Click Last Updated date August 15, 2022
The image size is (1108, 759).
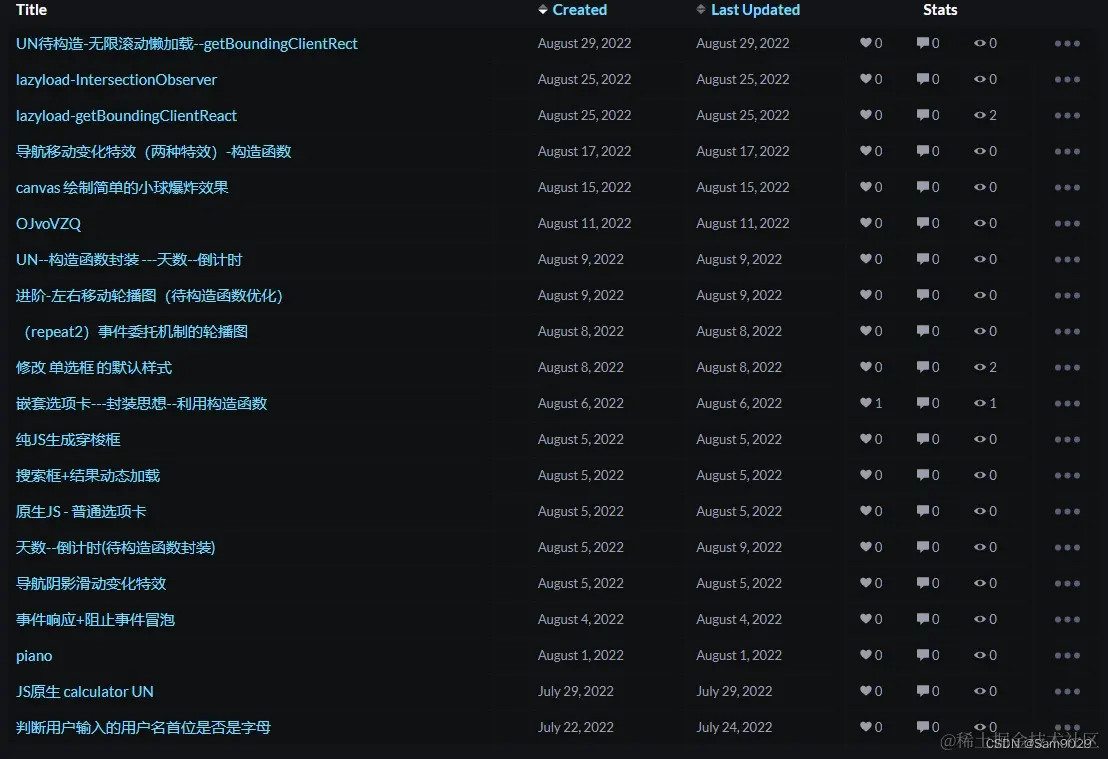[743, 187]
